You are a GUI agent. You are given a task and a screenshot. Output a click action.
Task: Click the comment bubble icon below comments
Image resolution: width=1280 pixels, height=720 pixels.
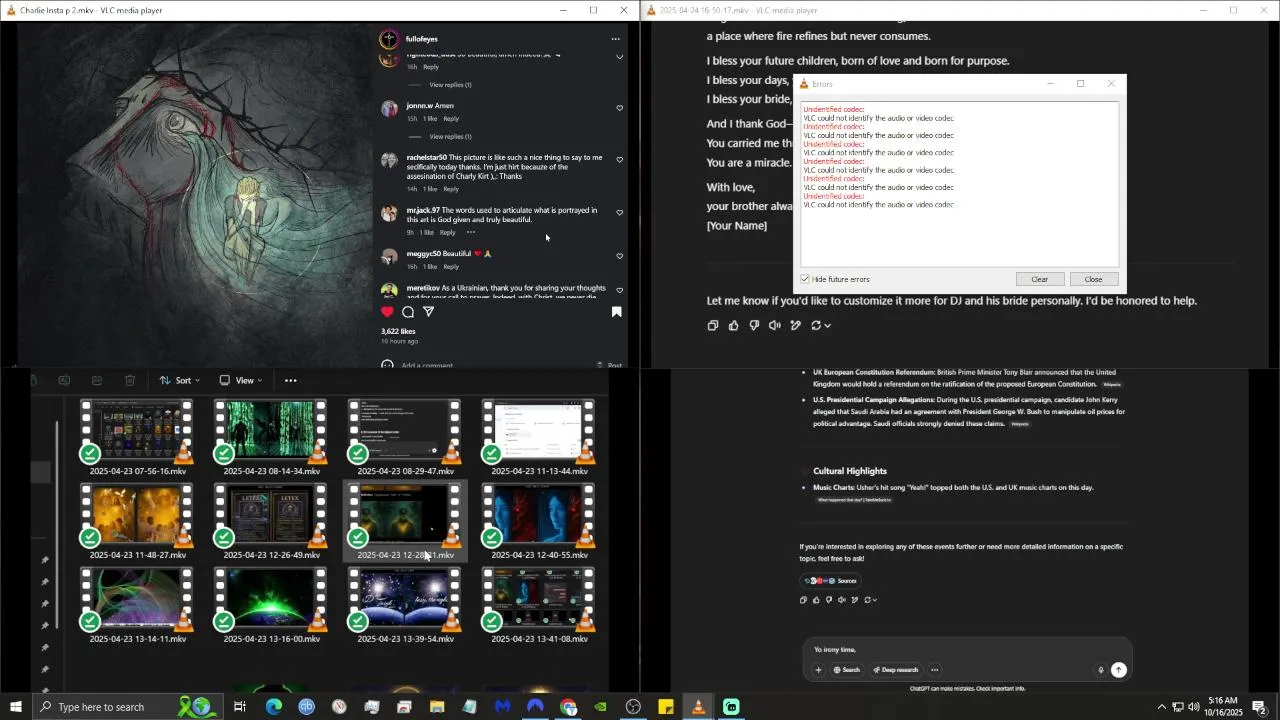click(408, 312)
